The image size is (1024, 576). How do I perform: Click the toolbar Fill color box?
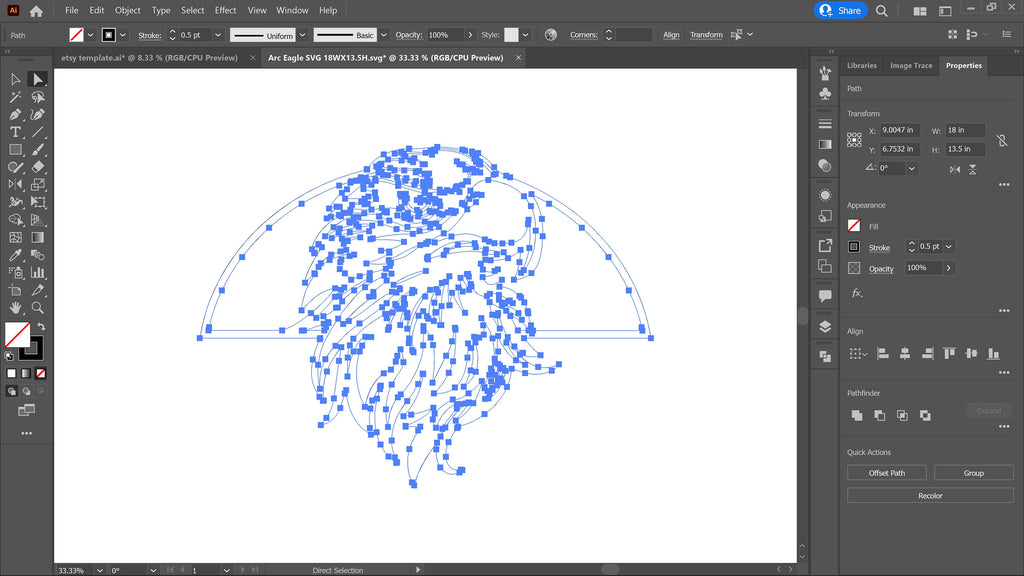coord(17,335)
